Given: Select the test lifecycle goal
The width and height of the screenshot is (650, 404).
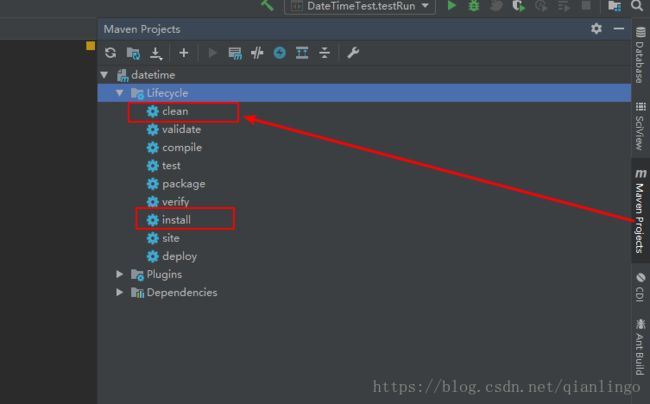Looking at the screenshot, I should pyautogui.click(x=171, y=166).
